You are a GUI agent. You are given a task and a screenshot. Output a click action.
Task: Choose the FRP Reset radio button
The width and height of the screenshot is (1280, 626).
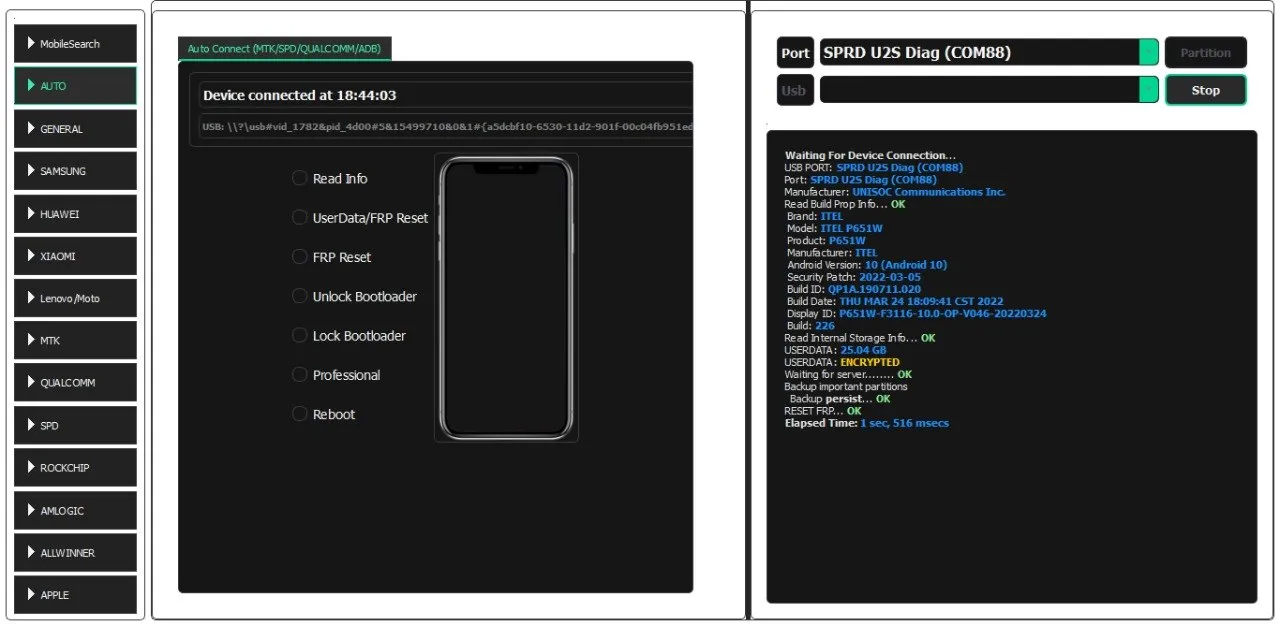pos(300,257)
